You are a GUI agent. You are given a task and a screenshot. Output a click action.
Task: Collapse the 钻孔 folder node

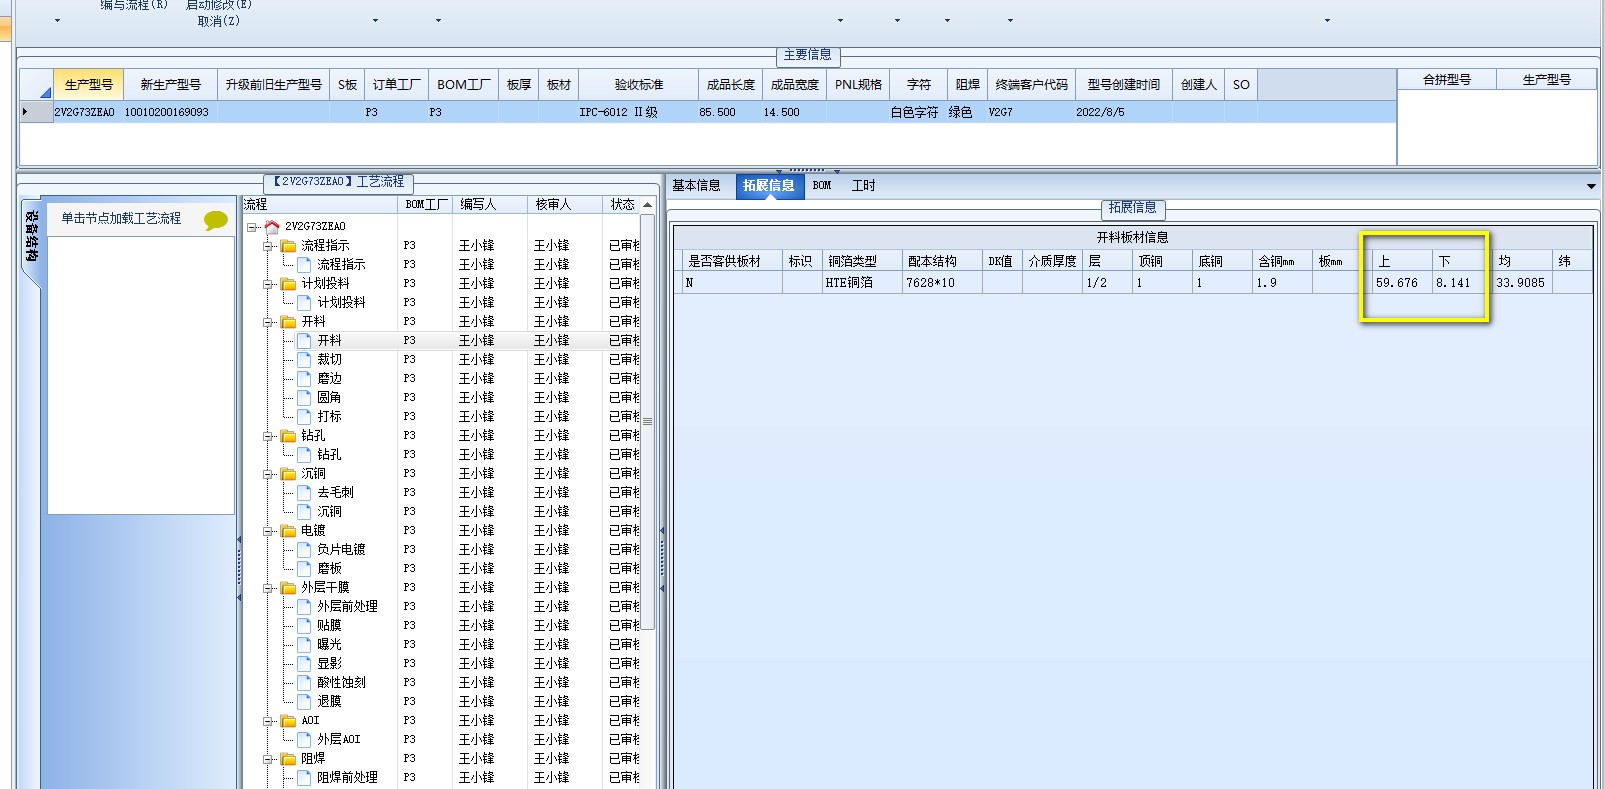coord(268,436)
